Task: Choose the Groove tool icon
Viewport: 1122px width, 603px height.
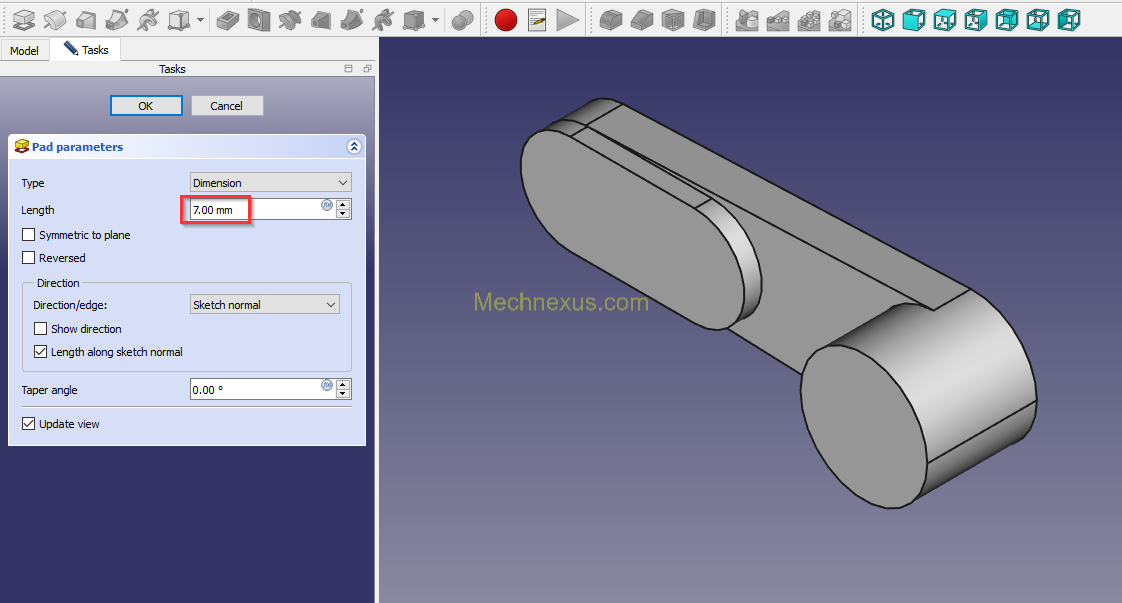Action: [289, 20]
